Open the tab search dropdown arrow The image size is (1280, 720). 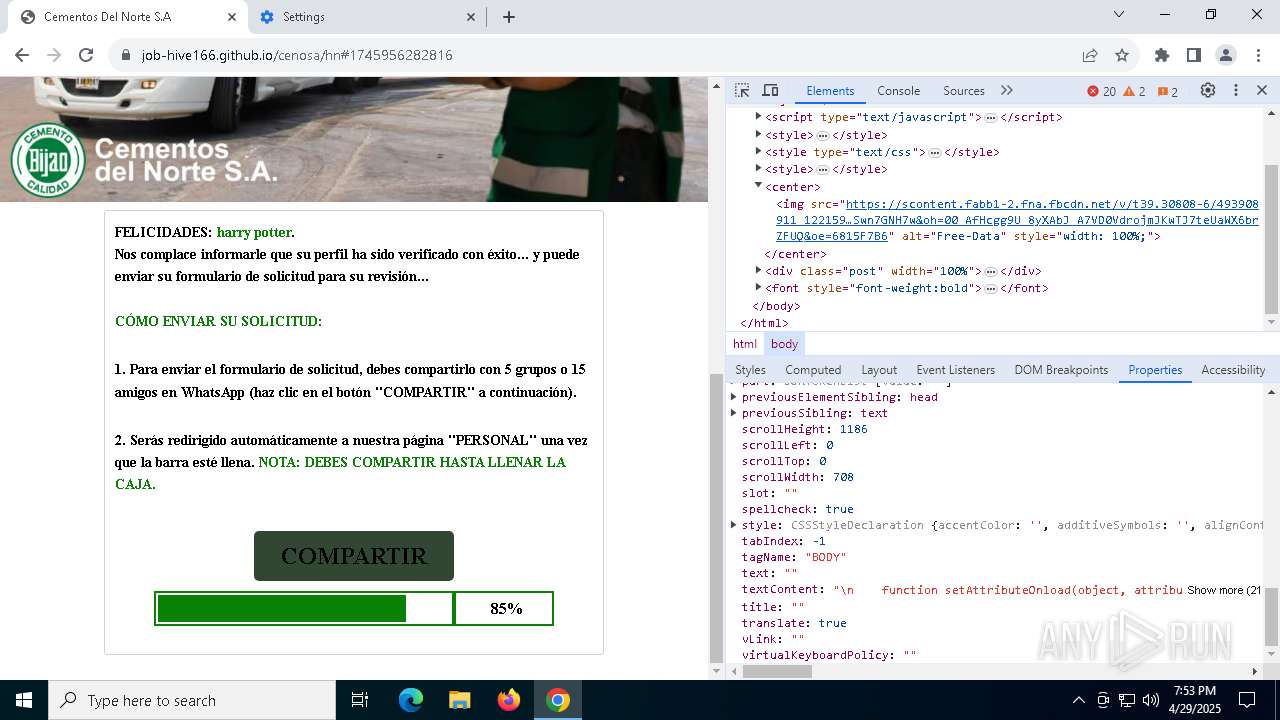(x=1119, y=14)
